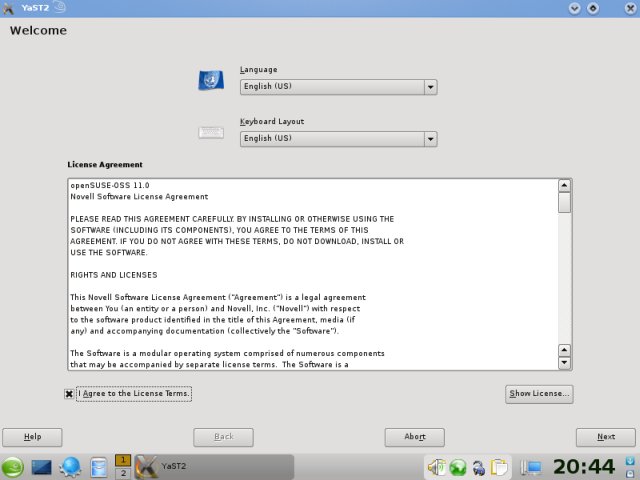This screenshot has width=640, height=480.
Task: Click the show desktop icon in panel
Action: click(x=42, y=467)
